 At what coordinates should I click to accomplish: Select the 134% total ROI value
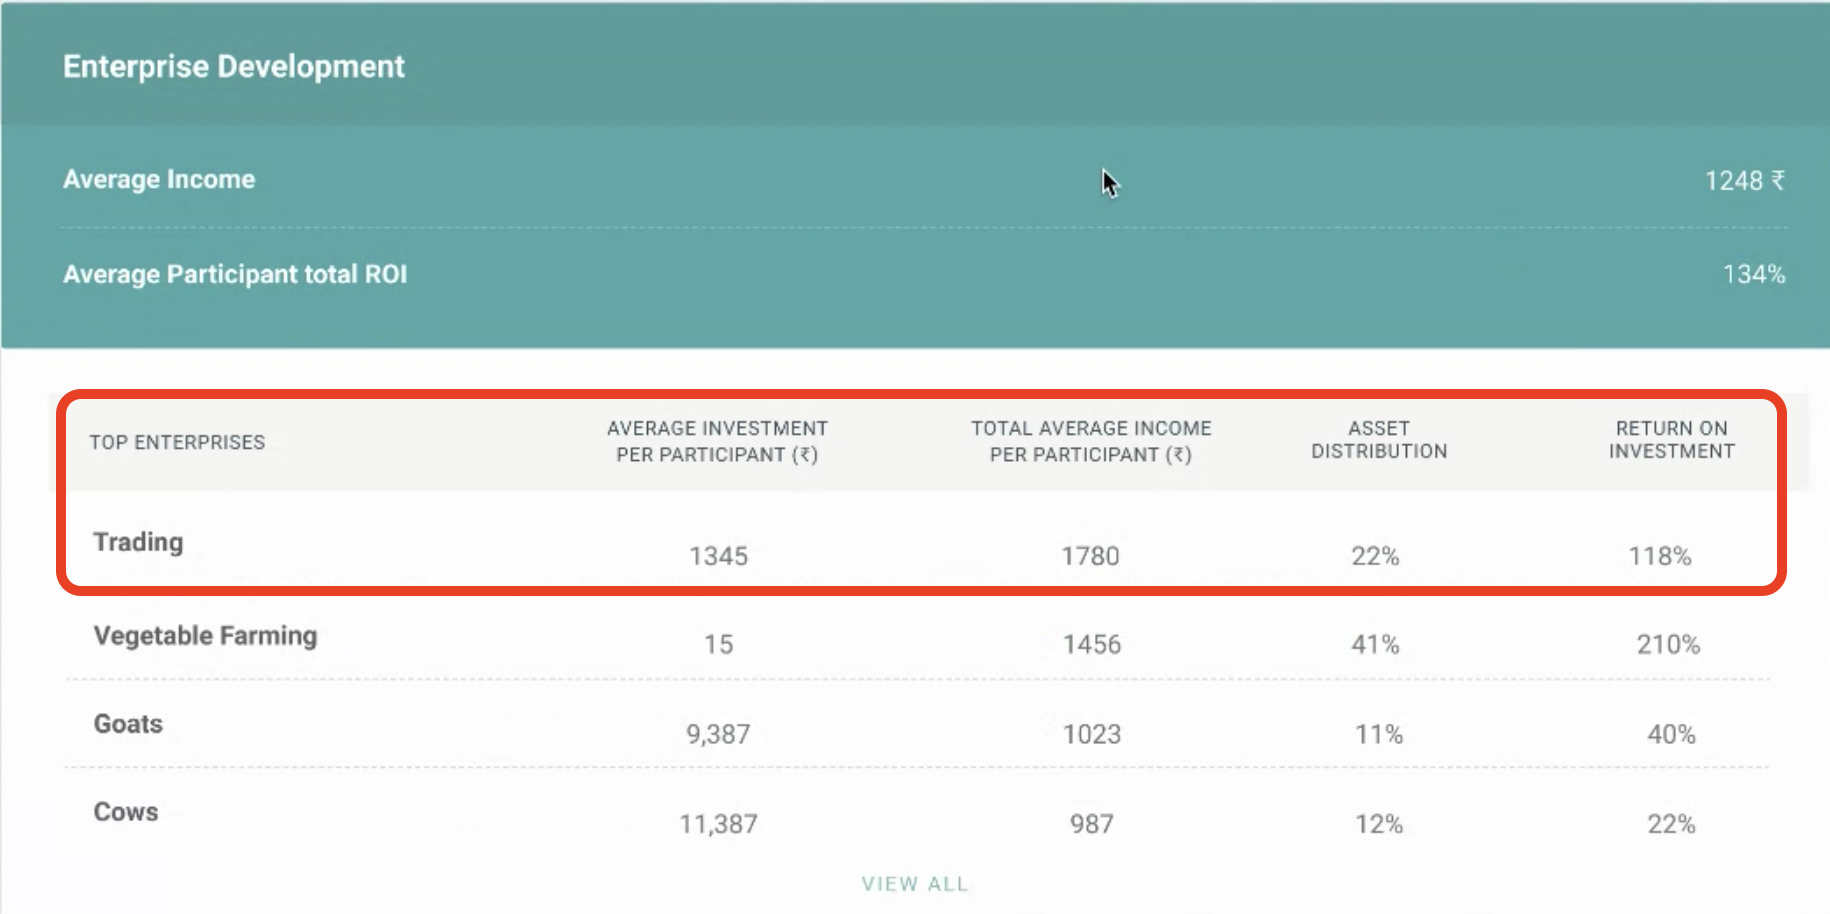1753,275
